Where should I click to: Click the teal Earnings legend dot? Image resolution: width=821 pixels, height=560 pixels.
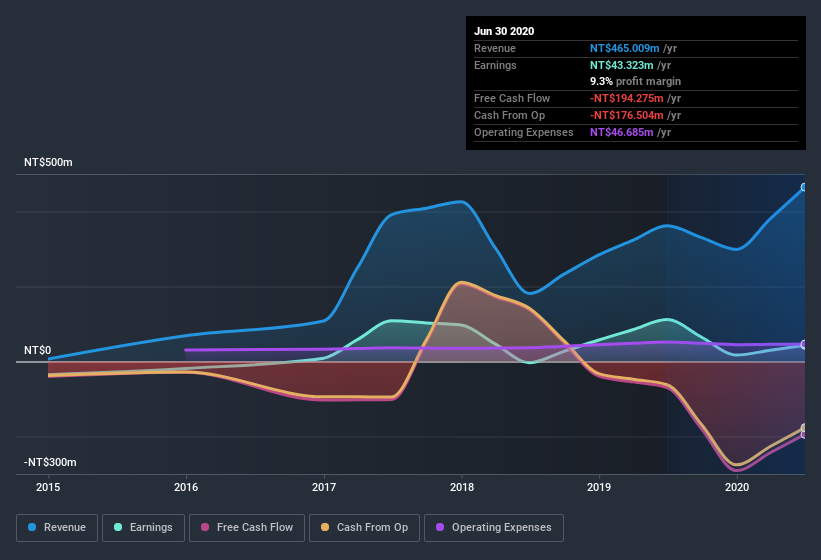point(118,527)
